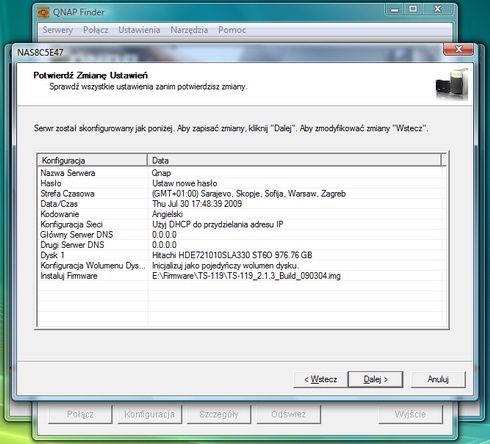
Task: Open the Narzędzia menu
Action: (x=189, y=30)
